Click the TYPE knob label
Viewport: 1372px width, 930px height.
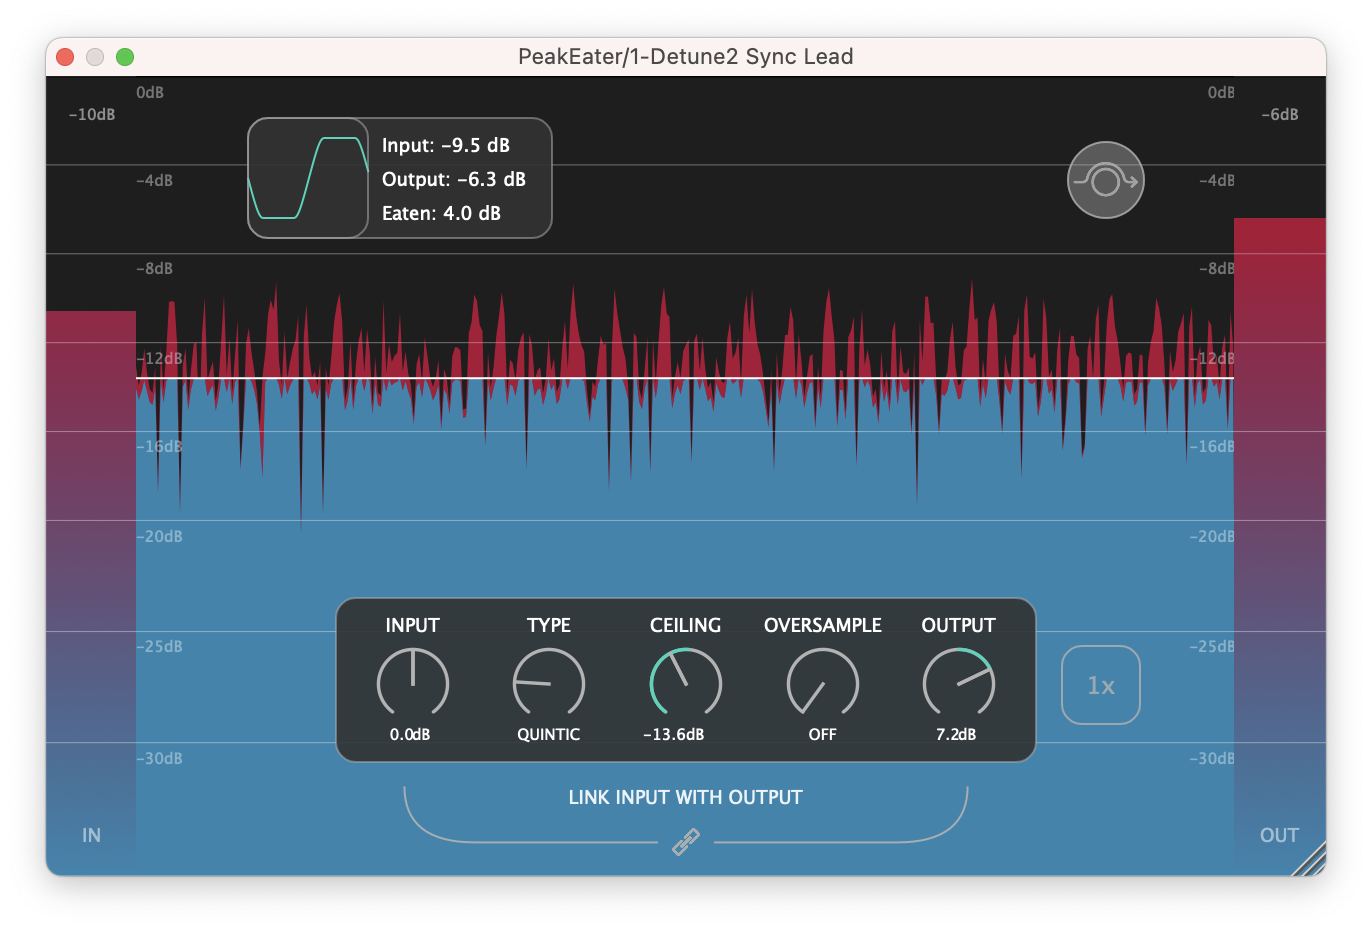(x=549, y=625)
